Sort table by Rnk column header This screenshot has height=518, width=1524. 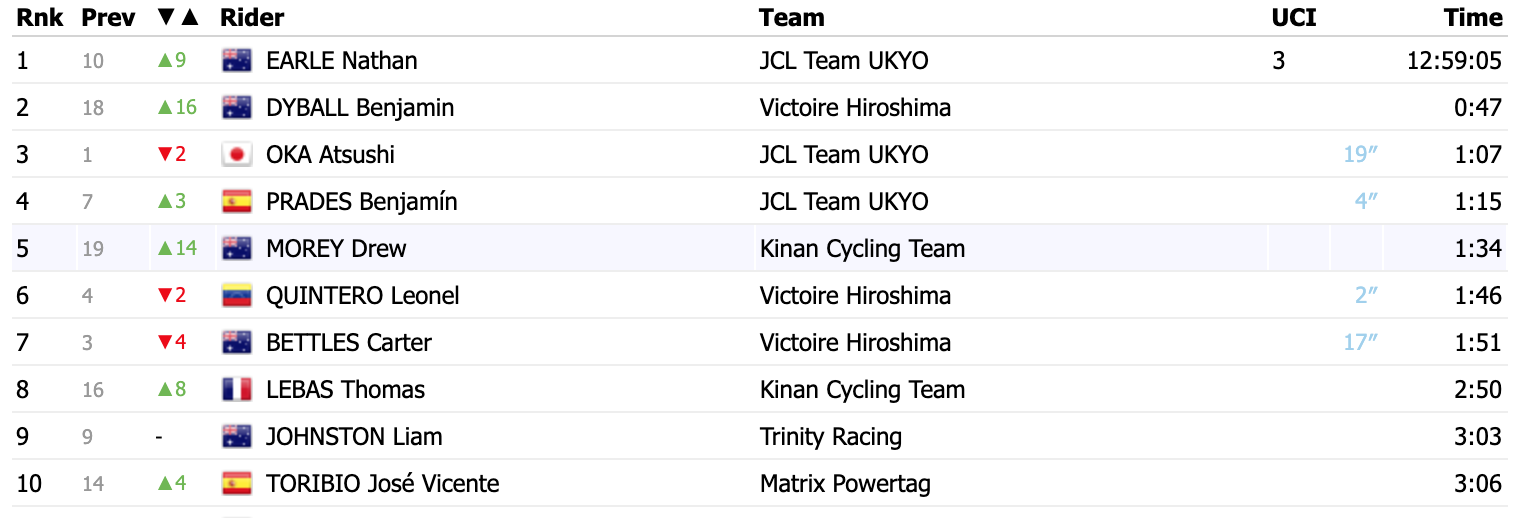tap(40, 17)
